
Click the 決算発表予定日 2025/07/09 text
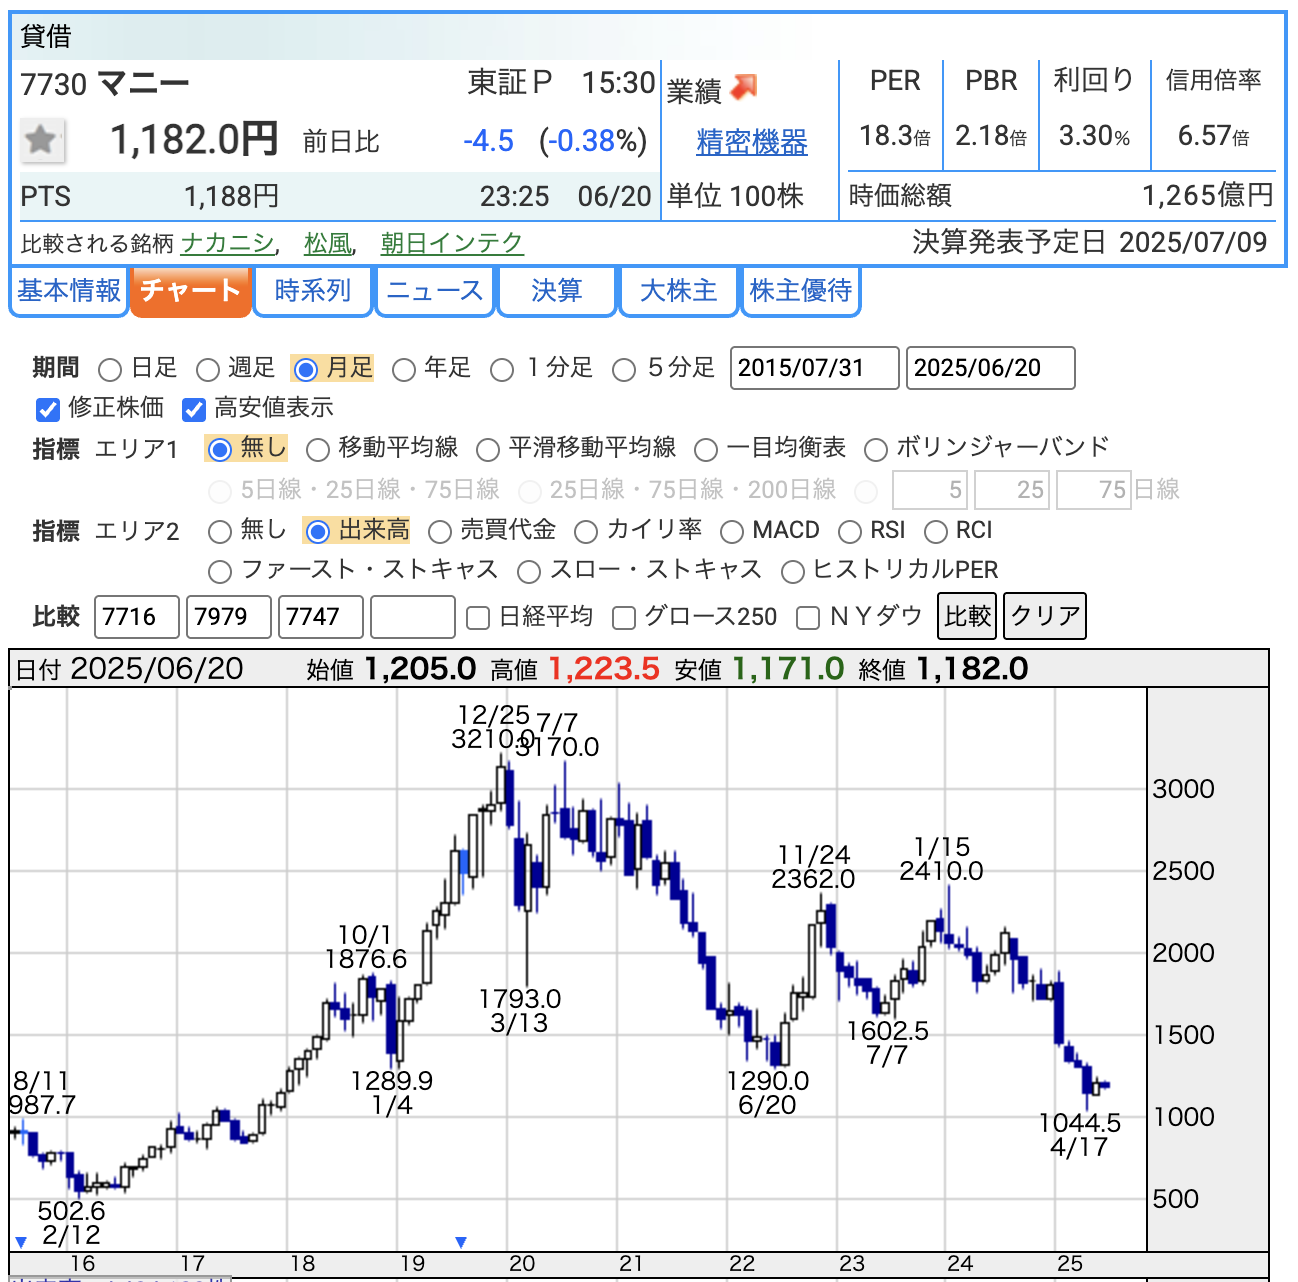point(1090,242)
